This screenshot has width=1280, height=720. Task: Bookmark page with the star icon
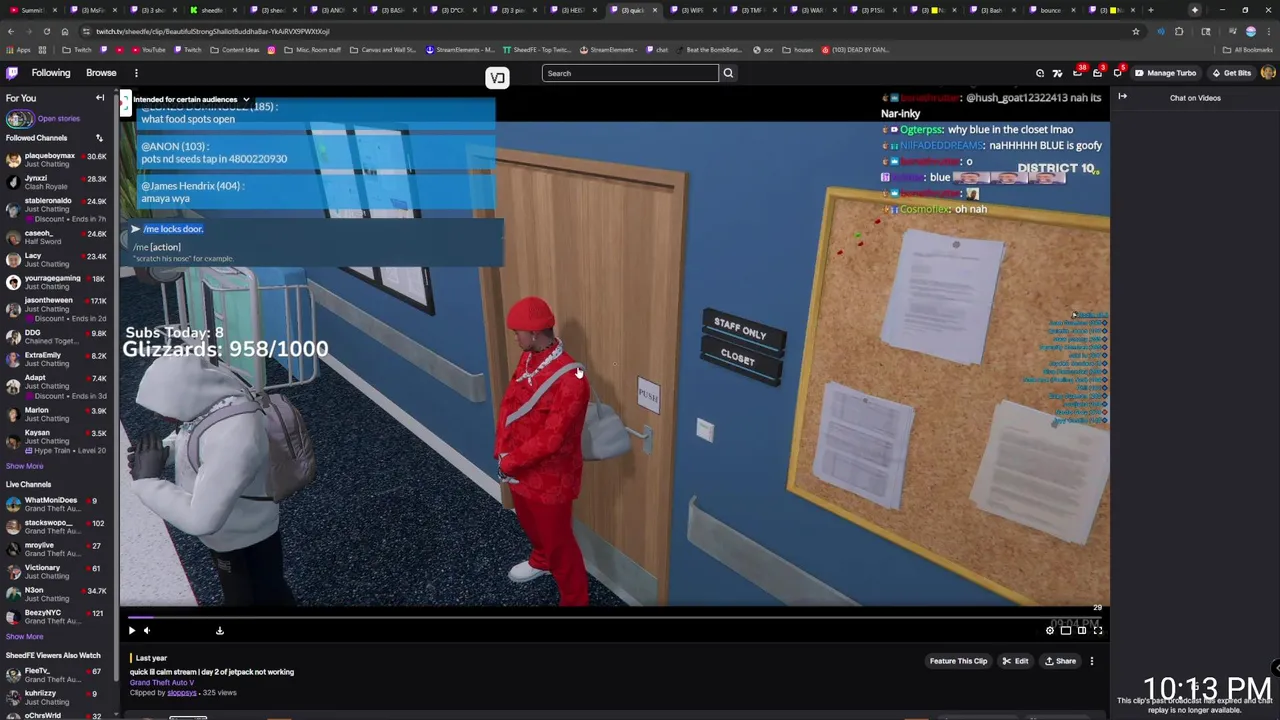1136,31
